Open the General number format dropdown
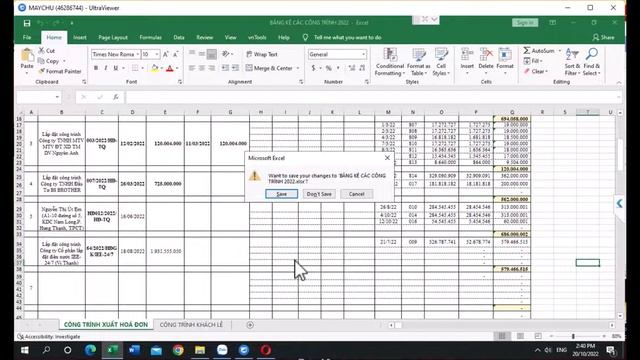 363,54
